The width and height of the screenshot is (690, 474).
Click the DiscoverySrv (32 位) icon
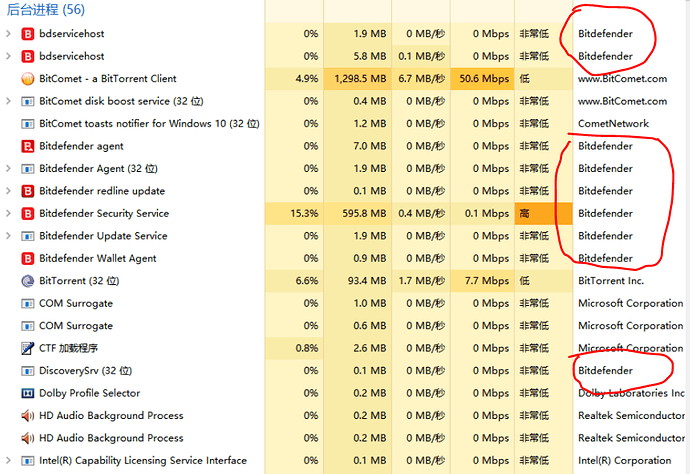(x=27, y=371)
